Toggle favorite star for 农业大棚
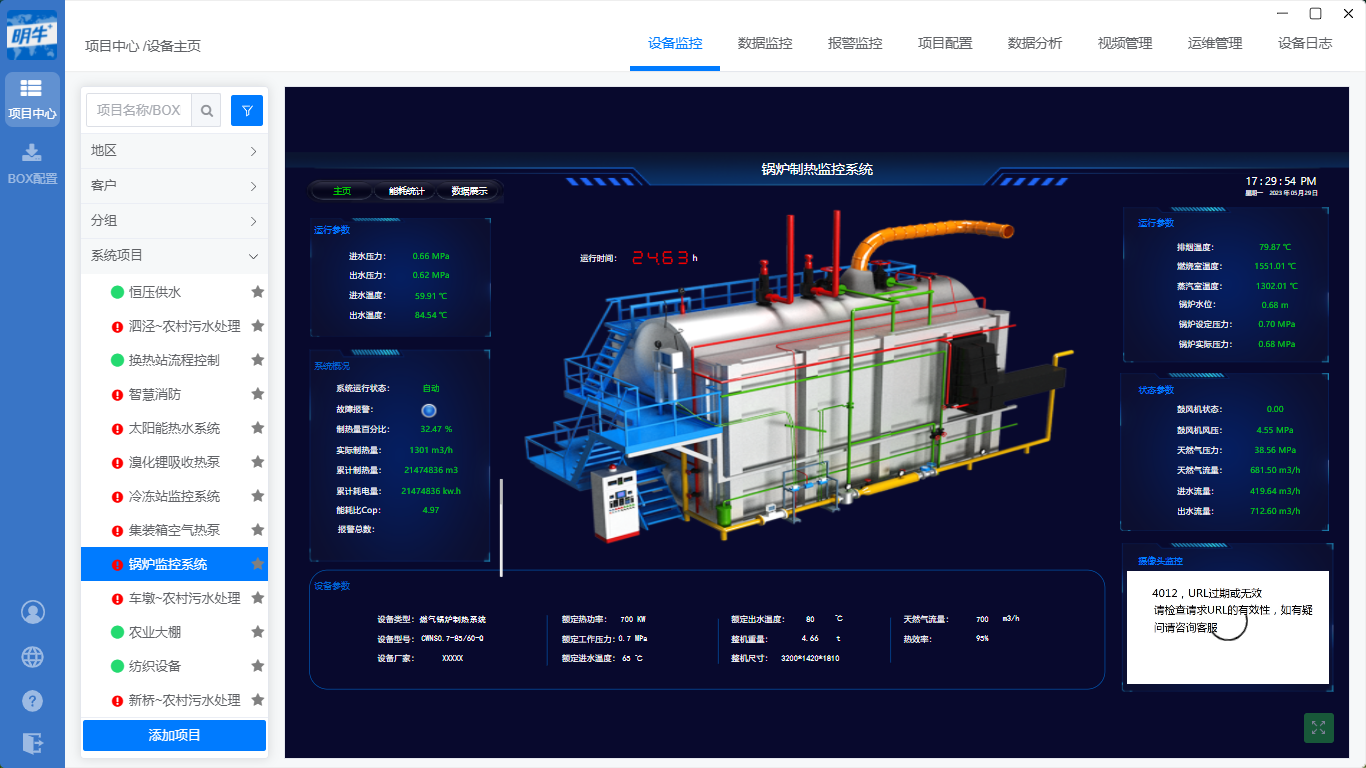The height and width of the screenshot is (768, 1366). (257, 632)
